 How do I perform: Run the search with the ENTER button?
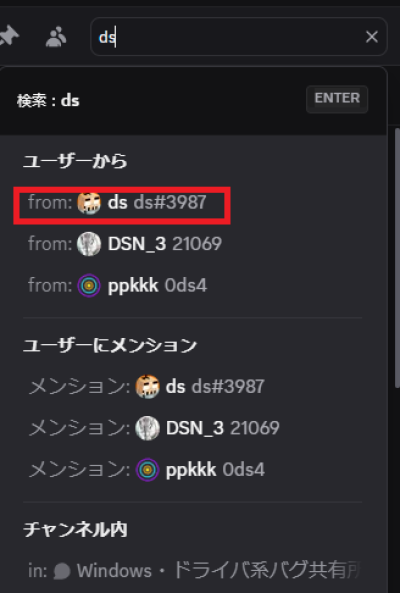(337, 99)
